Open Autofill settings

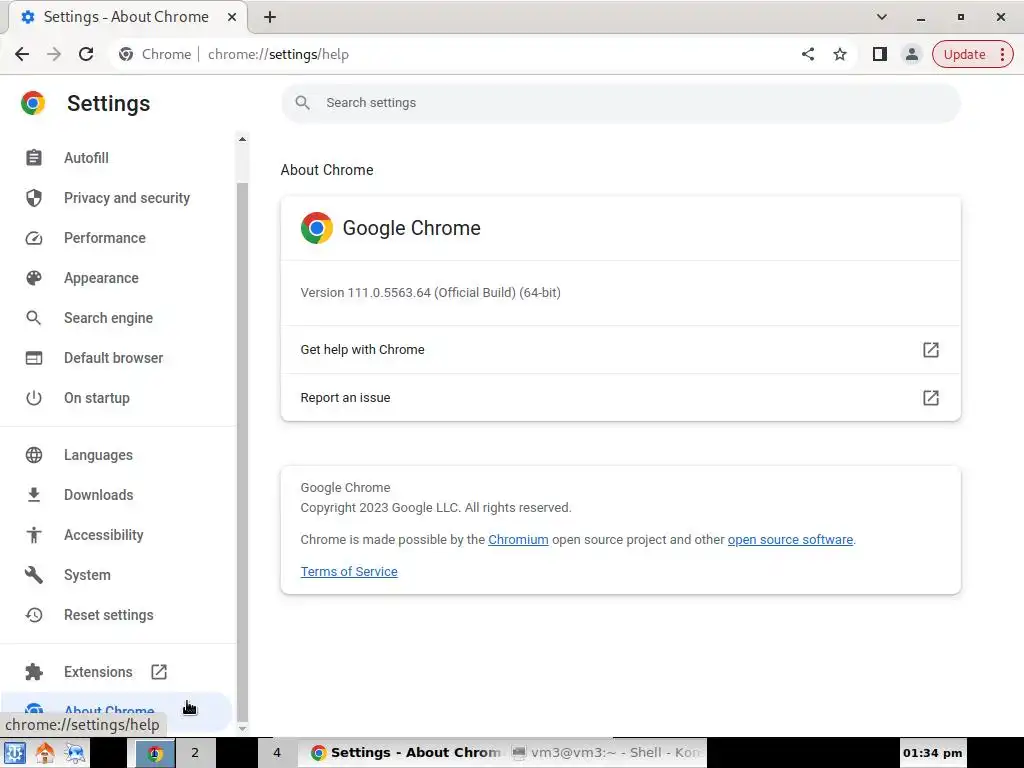(86, 158)
